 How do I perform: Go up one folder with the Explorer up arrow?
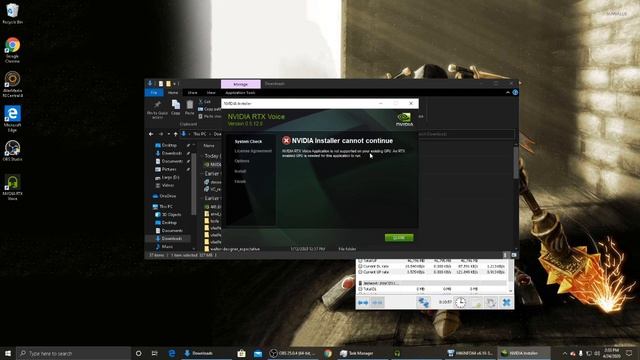(x=176, y=134)
